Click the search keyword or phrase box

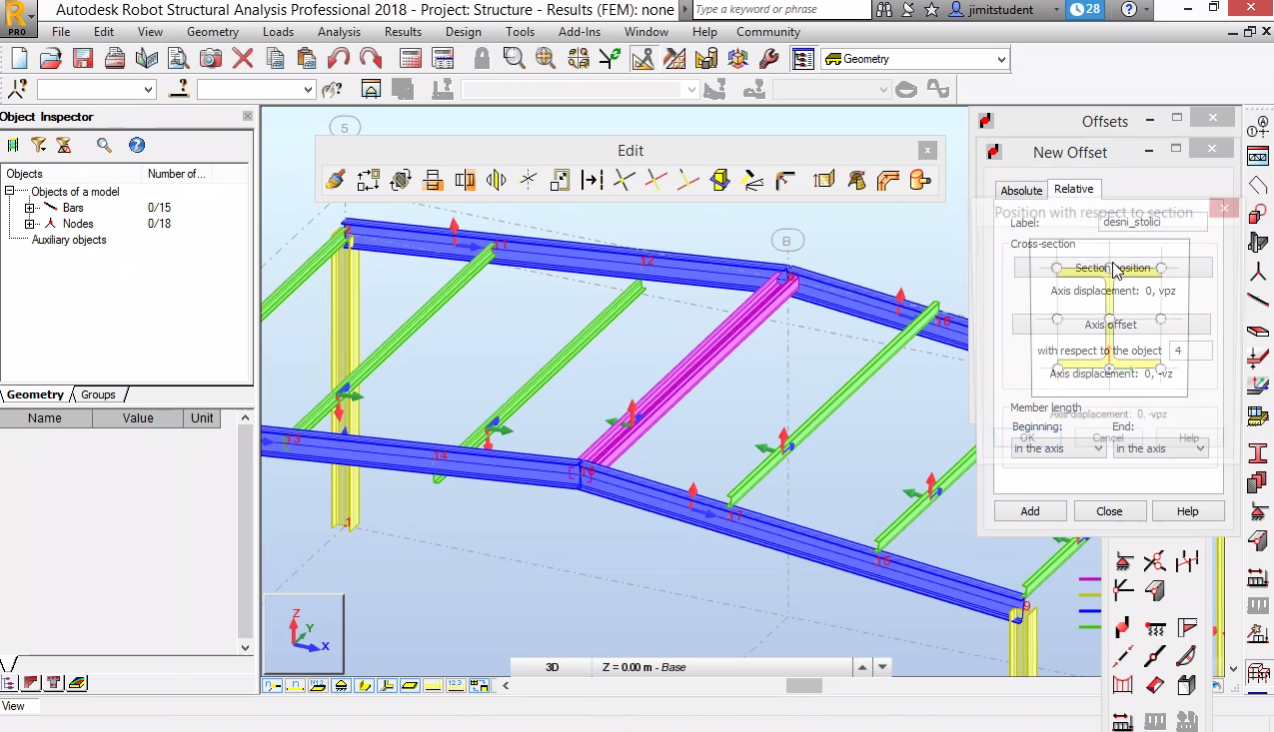coord(781,9)
